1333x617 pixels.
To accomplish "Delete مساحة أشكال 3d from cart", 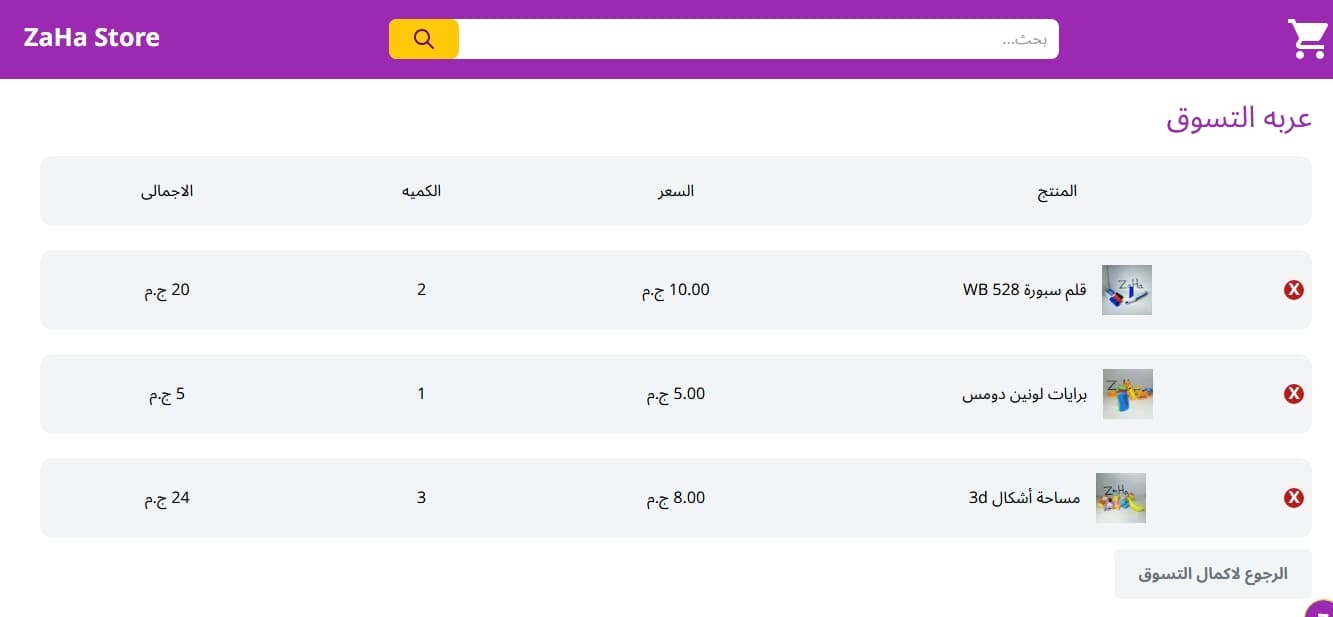I will (1293, 498).
